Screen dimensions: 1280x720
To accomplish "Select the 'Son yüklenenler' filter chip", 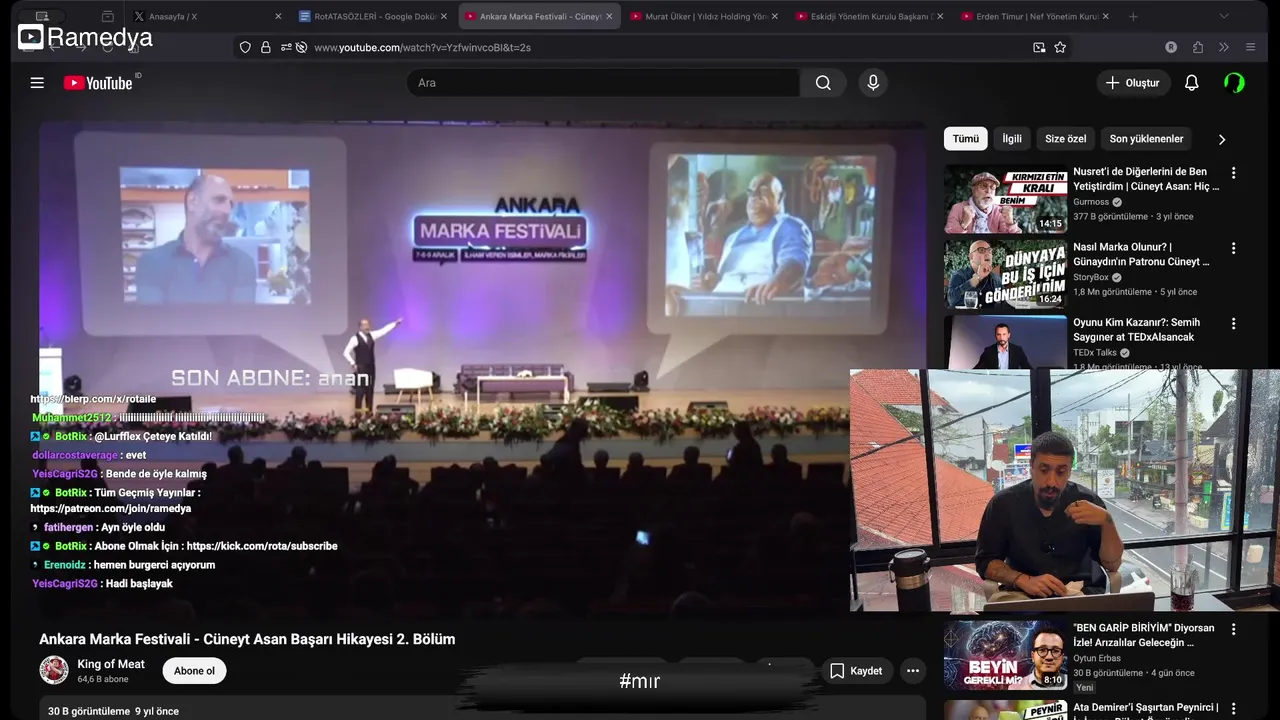I will [1146, 139].
